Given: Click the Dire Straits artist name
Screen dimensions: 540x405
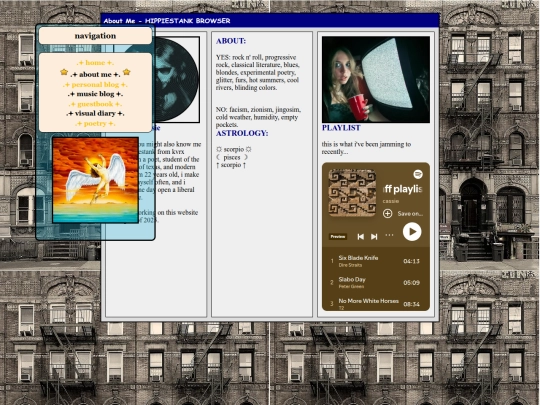Looking at the screenshot, I should click(350, 265).
